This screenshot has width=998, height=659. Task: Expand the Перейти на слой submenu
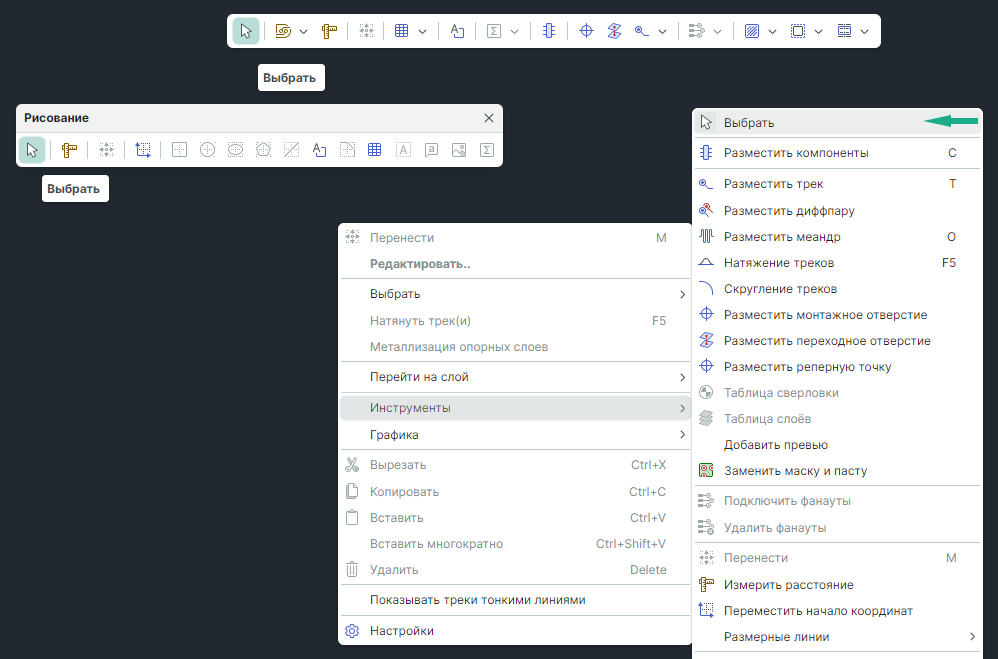[x=514, y=377]
